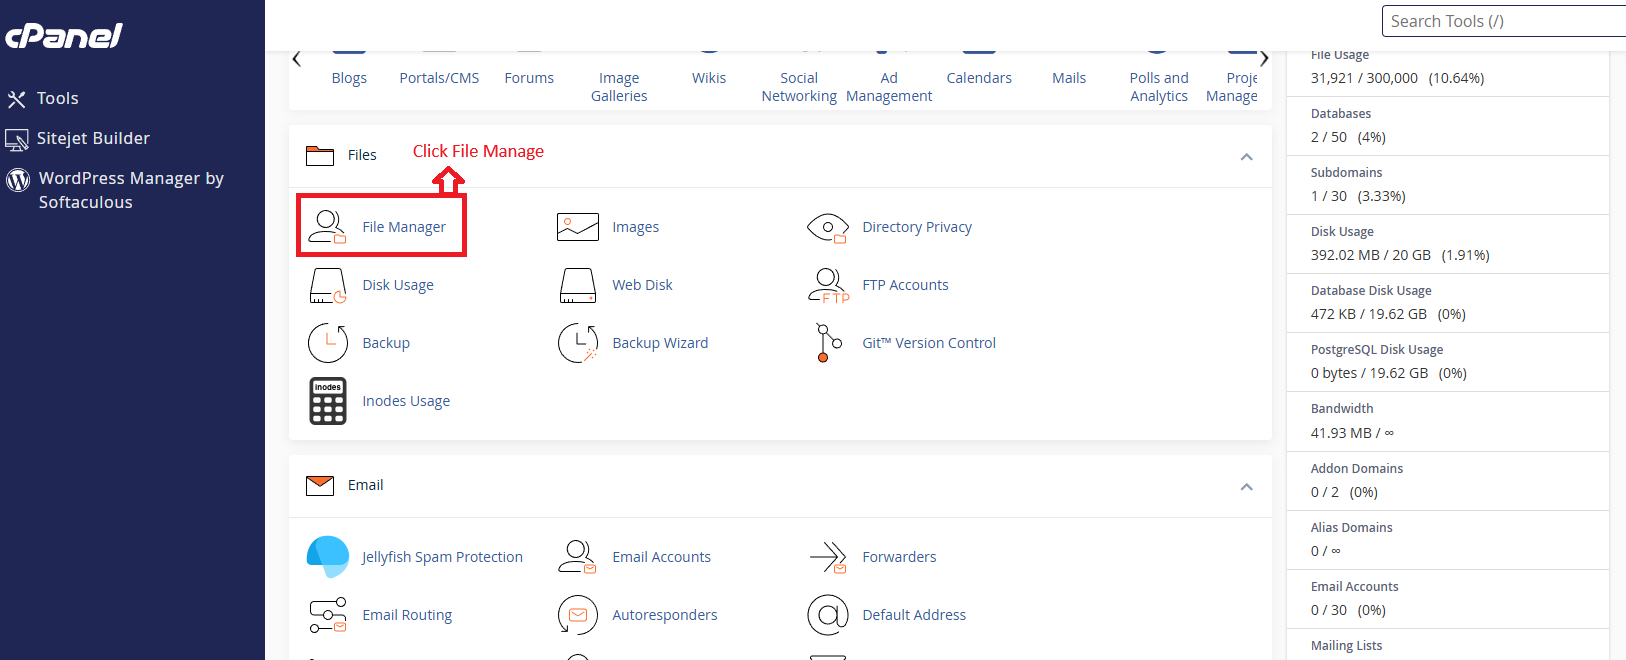Click the Email envelope icon

[x=320, y=485]
